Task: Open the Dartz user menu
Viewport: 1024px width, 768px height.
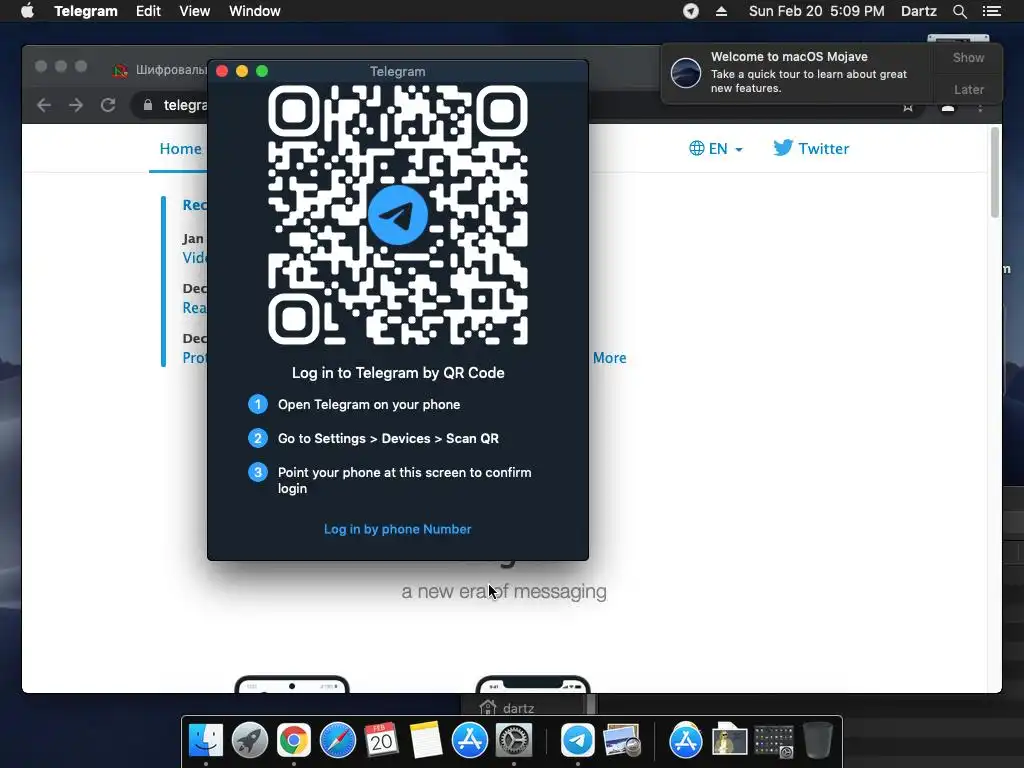Action: 919,11
